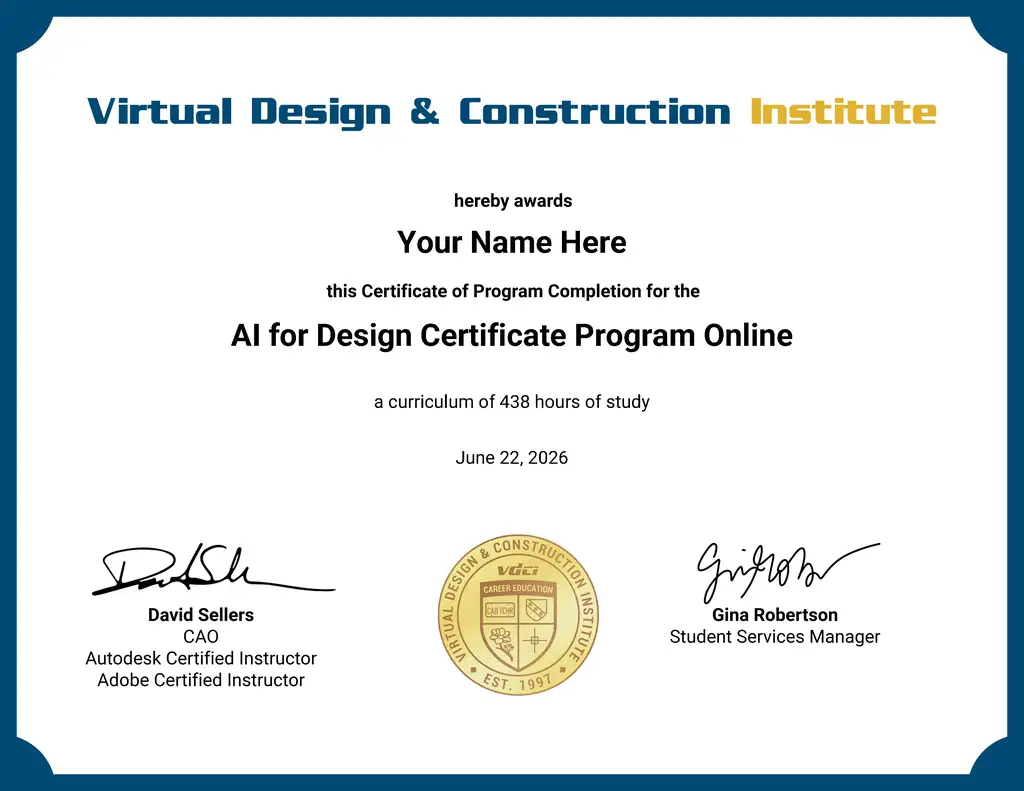Click the name 'Gina Robertson'
The height and width of the screenshot is (791, 1024).
click(x=775, y=615)
